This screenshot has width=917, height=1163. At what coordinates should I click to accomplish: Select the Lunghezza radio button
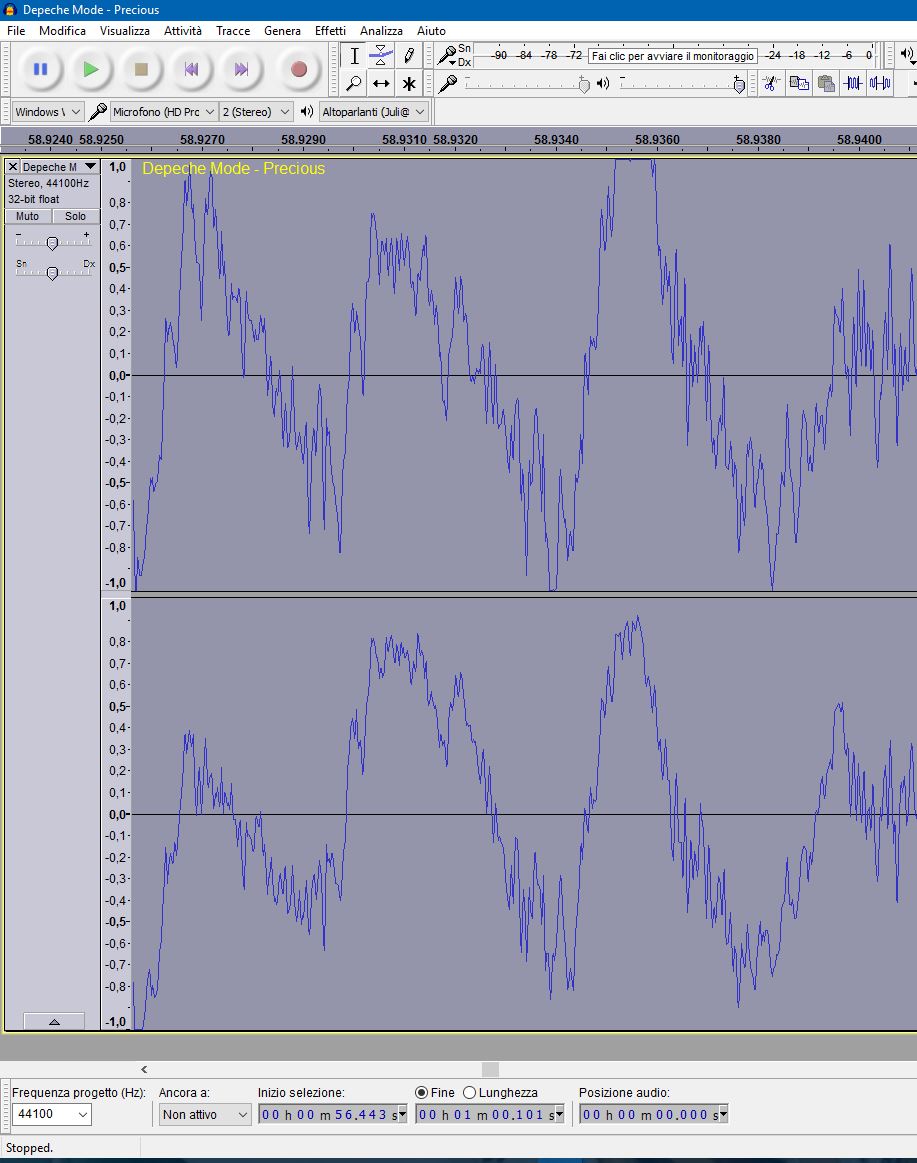[x=469, y=1093]
